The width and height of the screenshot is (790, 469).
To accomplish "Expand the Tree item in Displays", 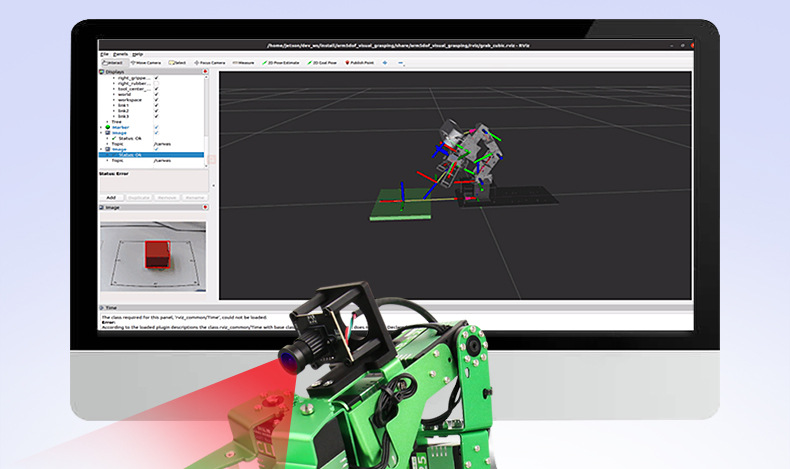I will (x=108, y=122).
